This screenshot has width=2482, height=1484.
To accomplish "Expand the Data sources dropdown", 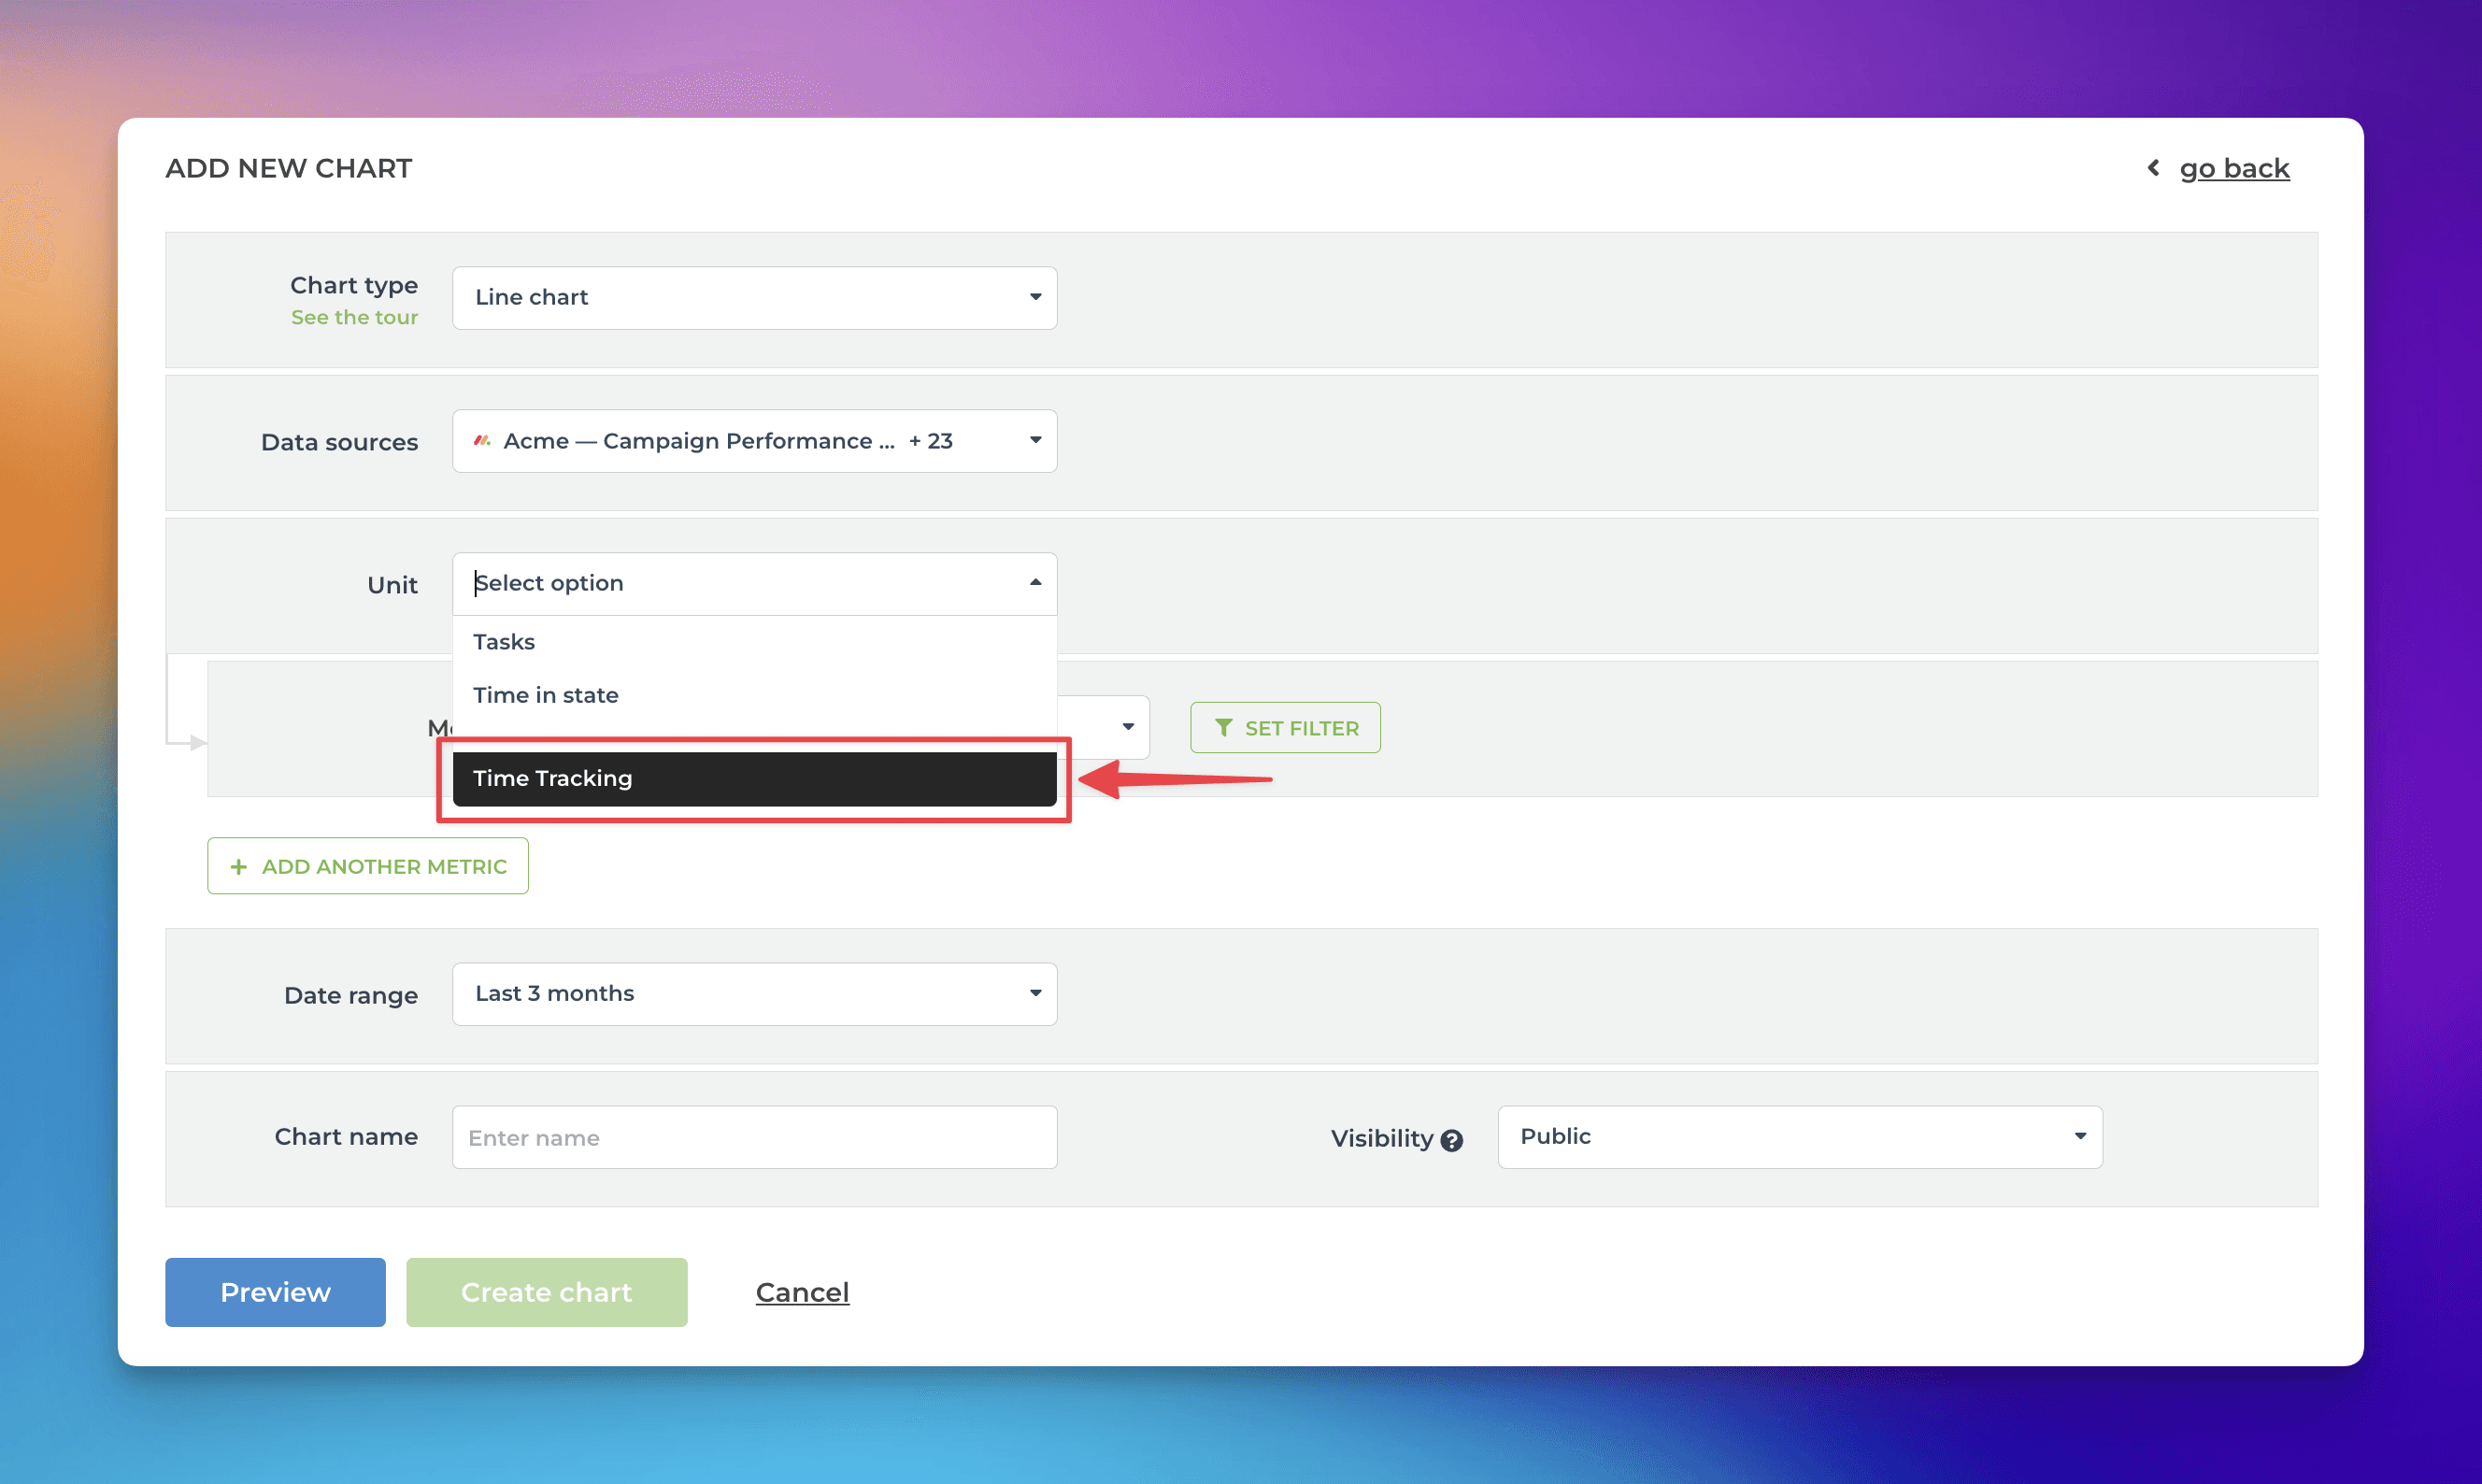I will click(754, 440).
